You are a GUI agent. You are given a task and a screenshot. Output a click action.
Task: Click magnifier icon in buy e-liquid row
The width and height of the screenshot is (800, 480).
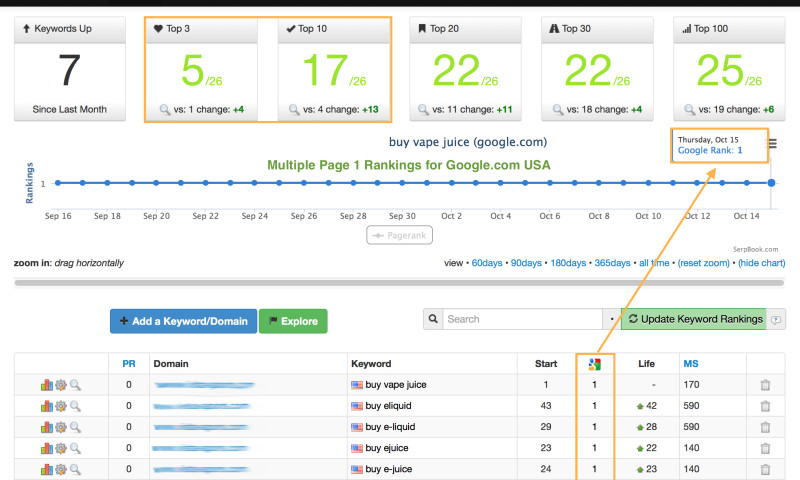pos(75,427)
